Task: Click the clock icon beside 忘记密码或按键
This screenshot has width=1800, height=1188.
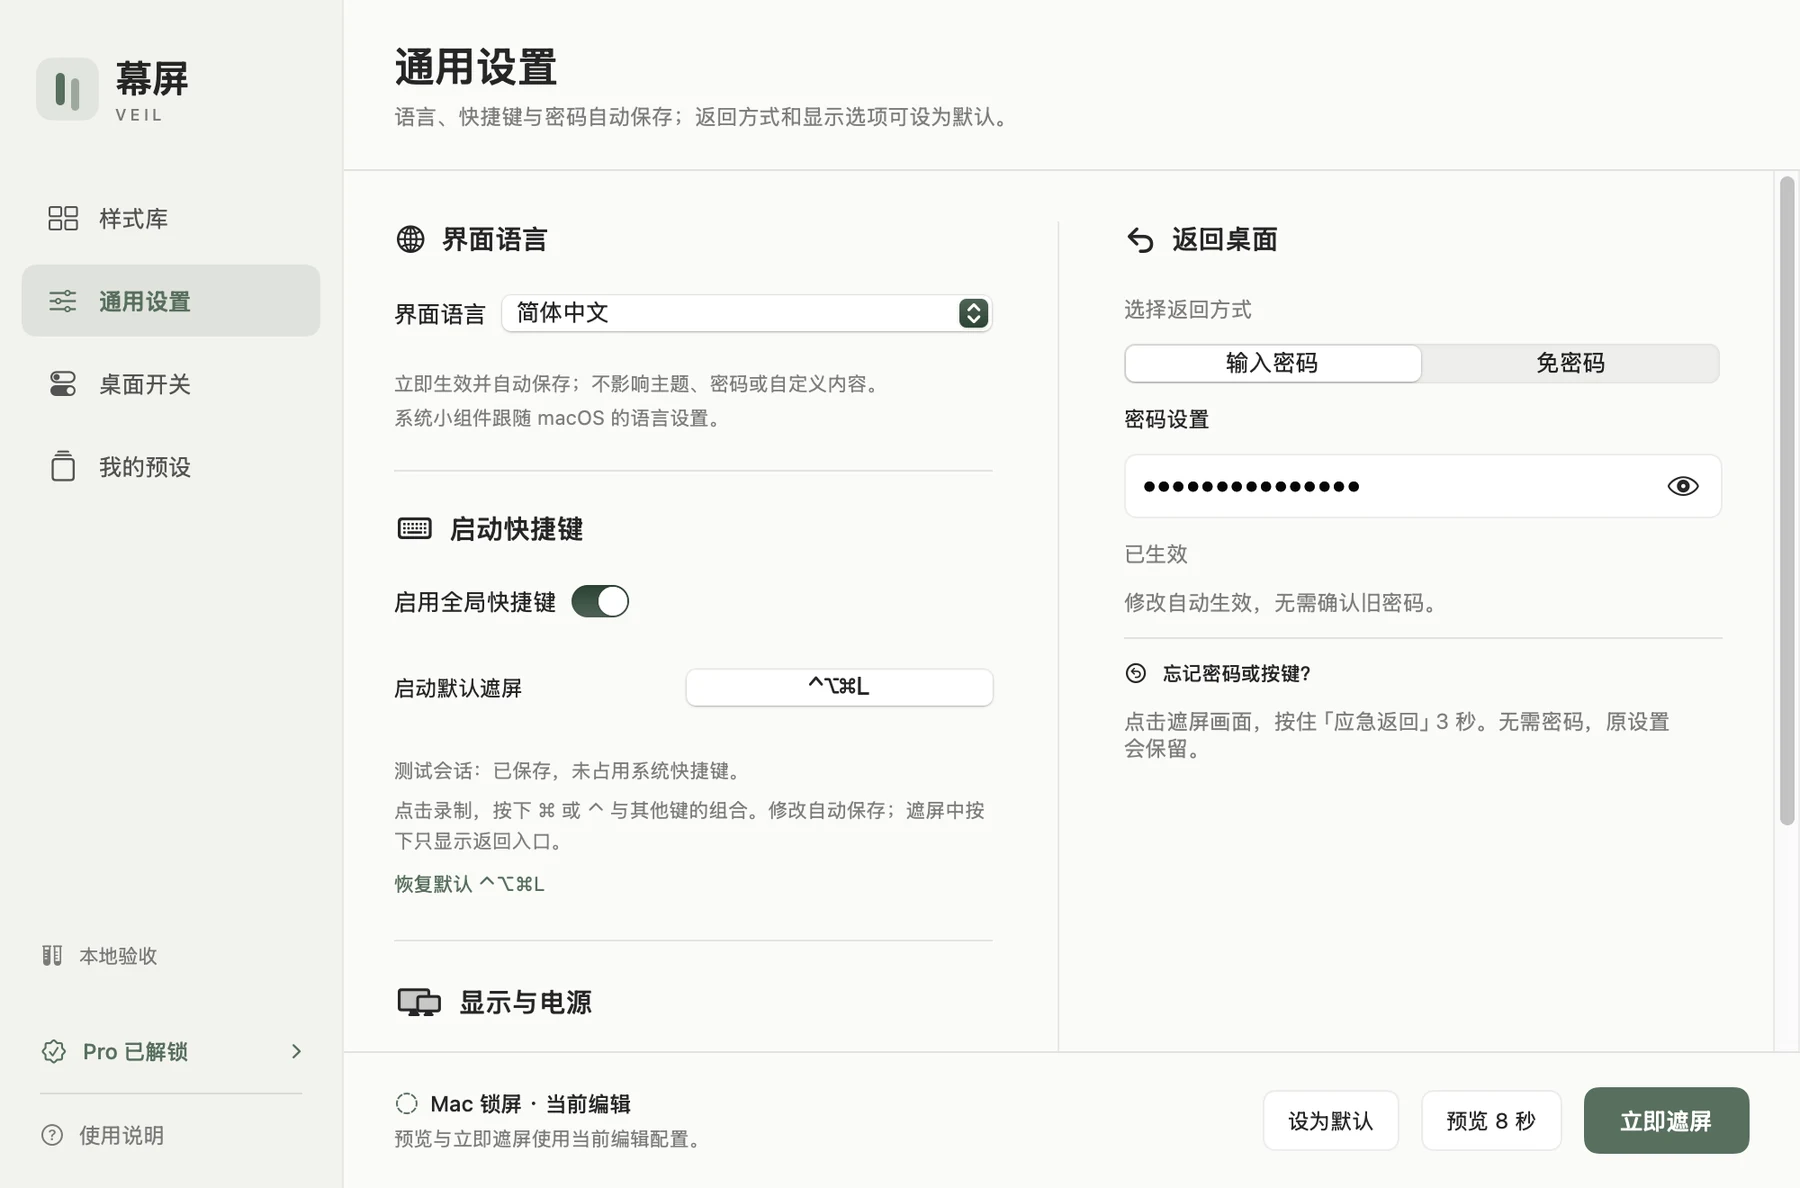Action: [x=1136, y=673]
